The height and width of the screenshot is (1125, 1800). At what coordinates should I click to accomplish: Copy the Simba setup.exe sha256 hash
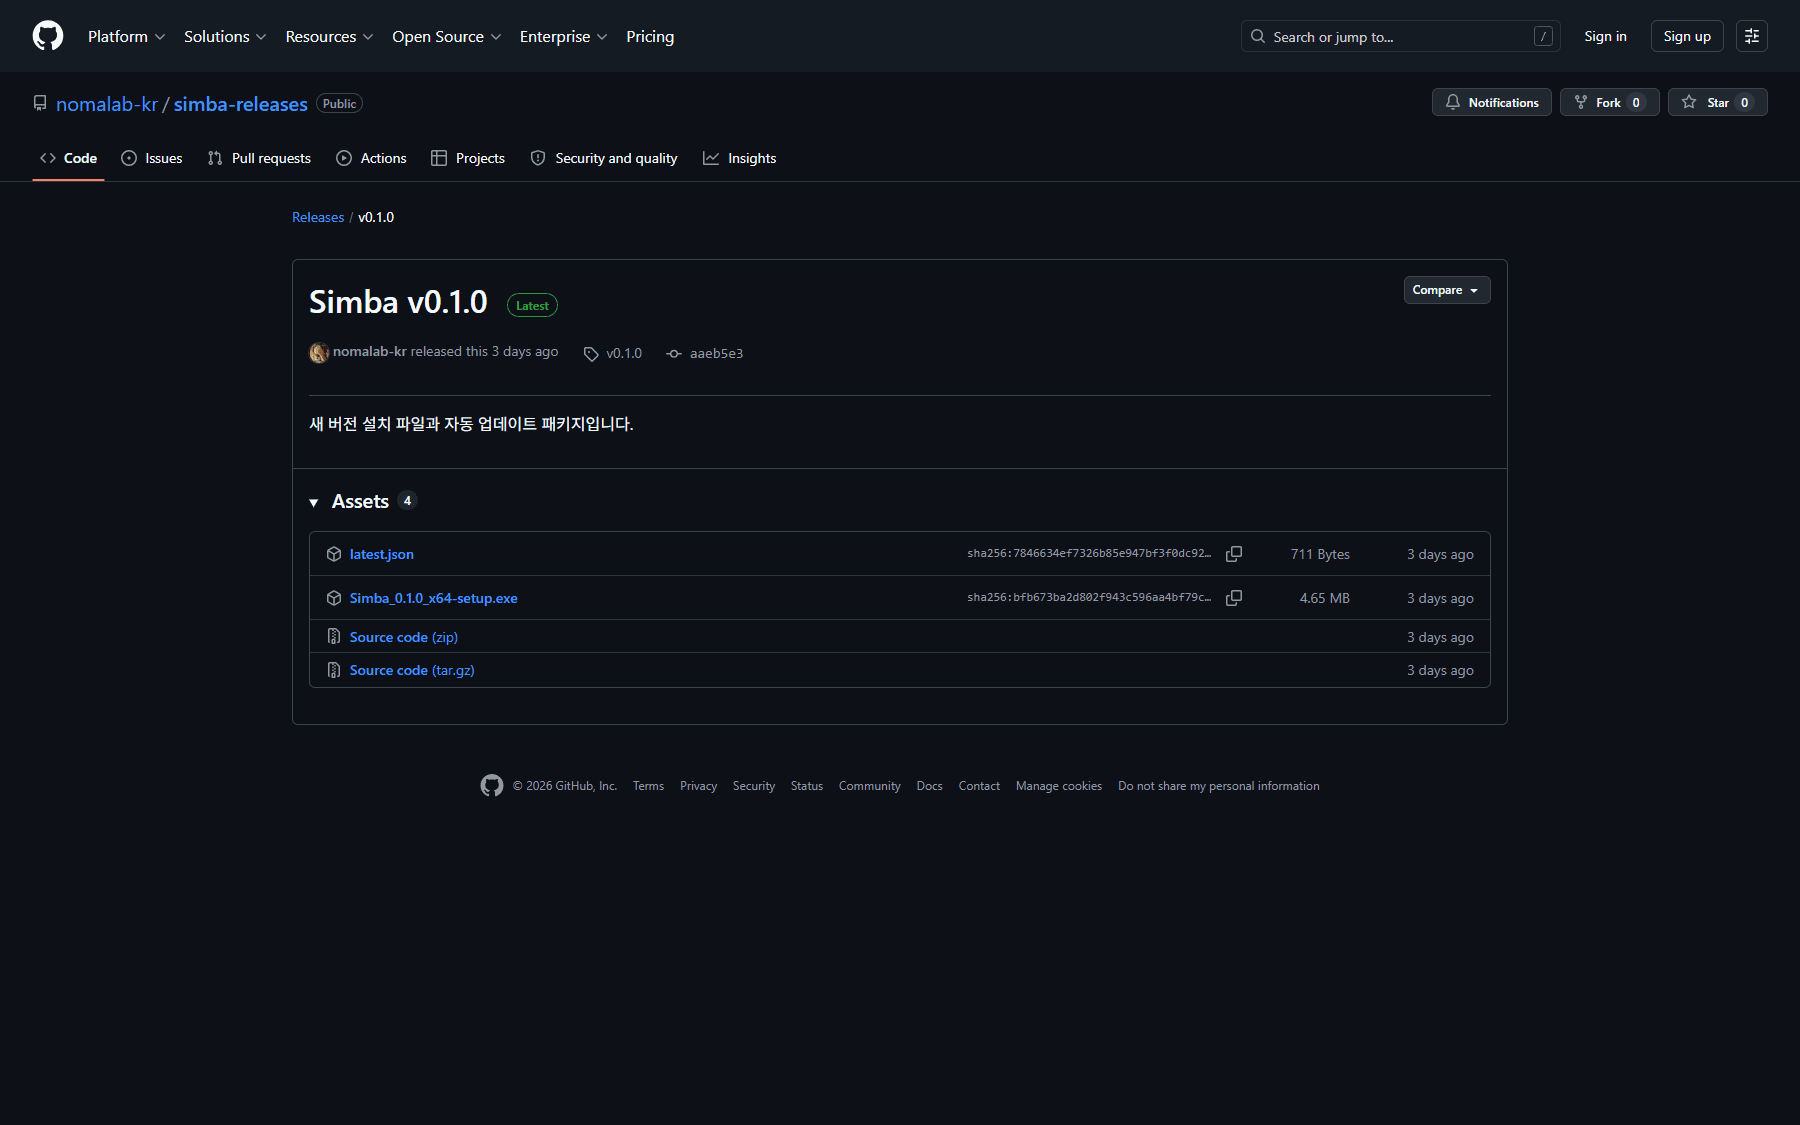pyautogui.click(x=1234, y=598)
